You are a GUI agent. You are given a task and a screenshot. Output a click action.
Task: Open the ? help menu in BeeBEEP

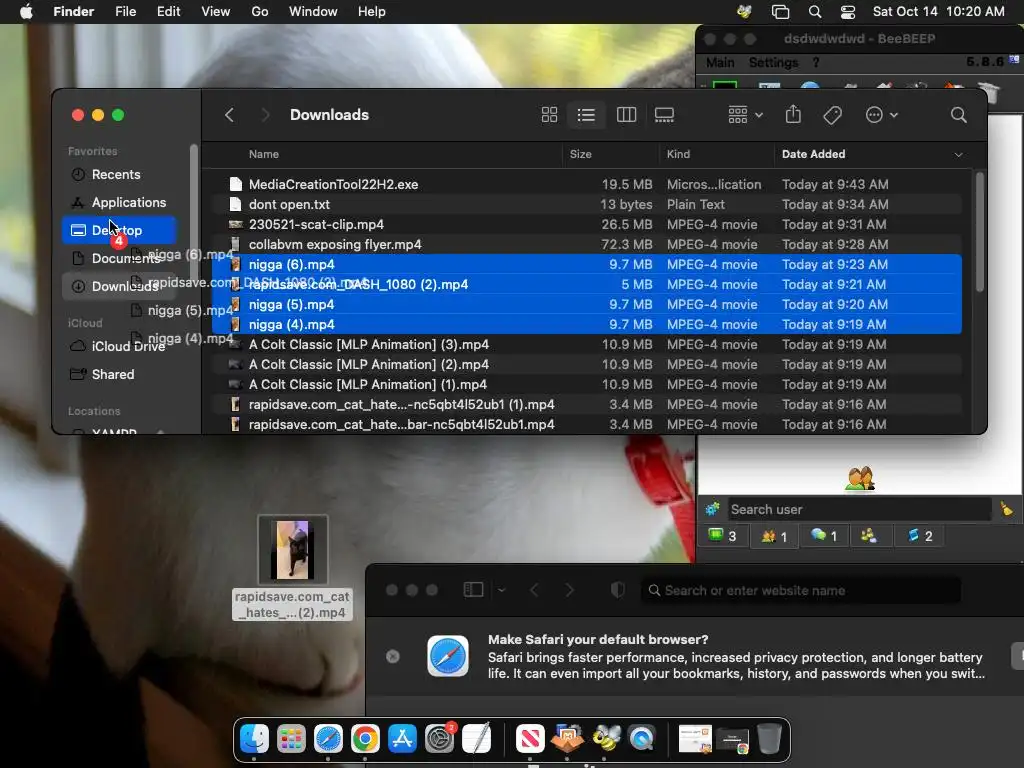816,63
